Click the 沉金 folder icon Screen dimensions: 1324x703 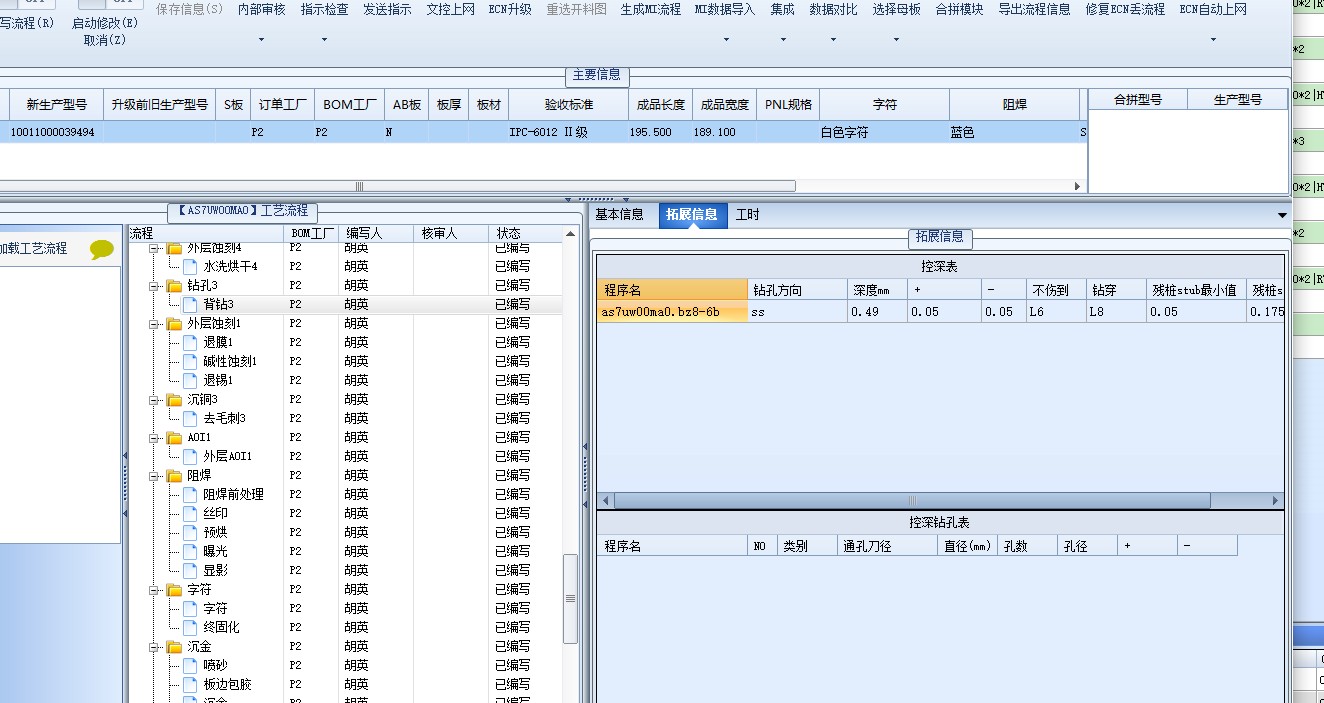click(175, 647)
